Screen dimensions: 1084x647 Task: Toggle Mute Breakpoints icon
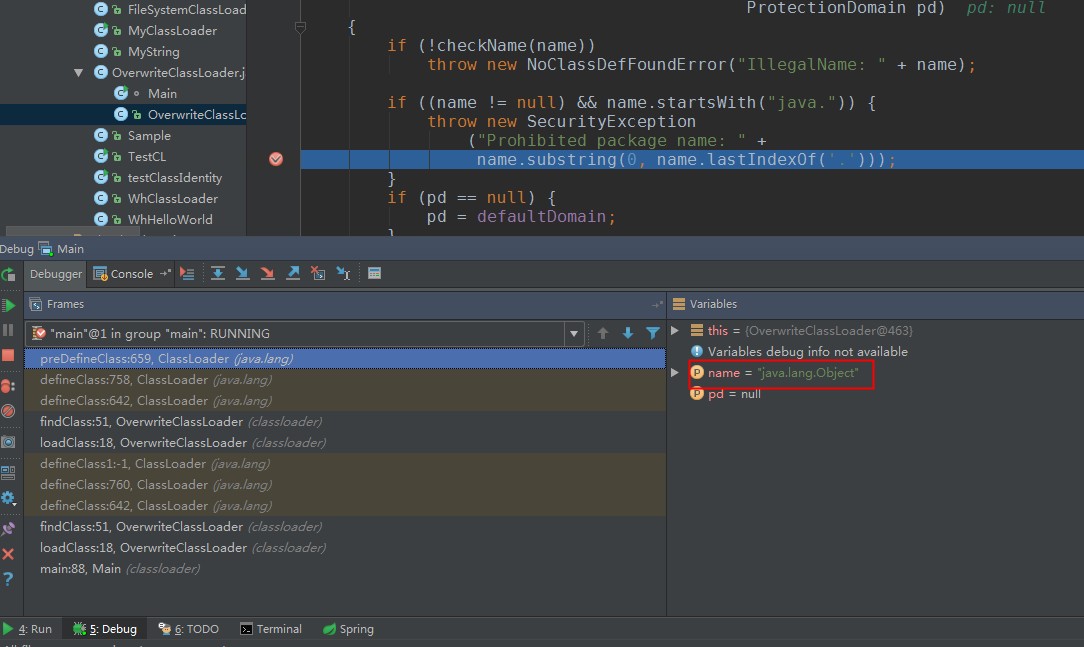(8, 411)
